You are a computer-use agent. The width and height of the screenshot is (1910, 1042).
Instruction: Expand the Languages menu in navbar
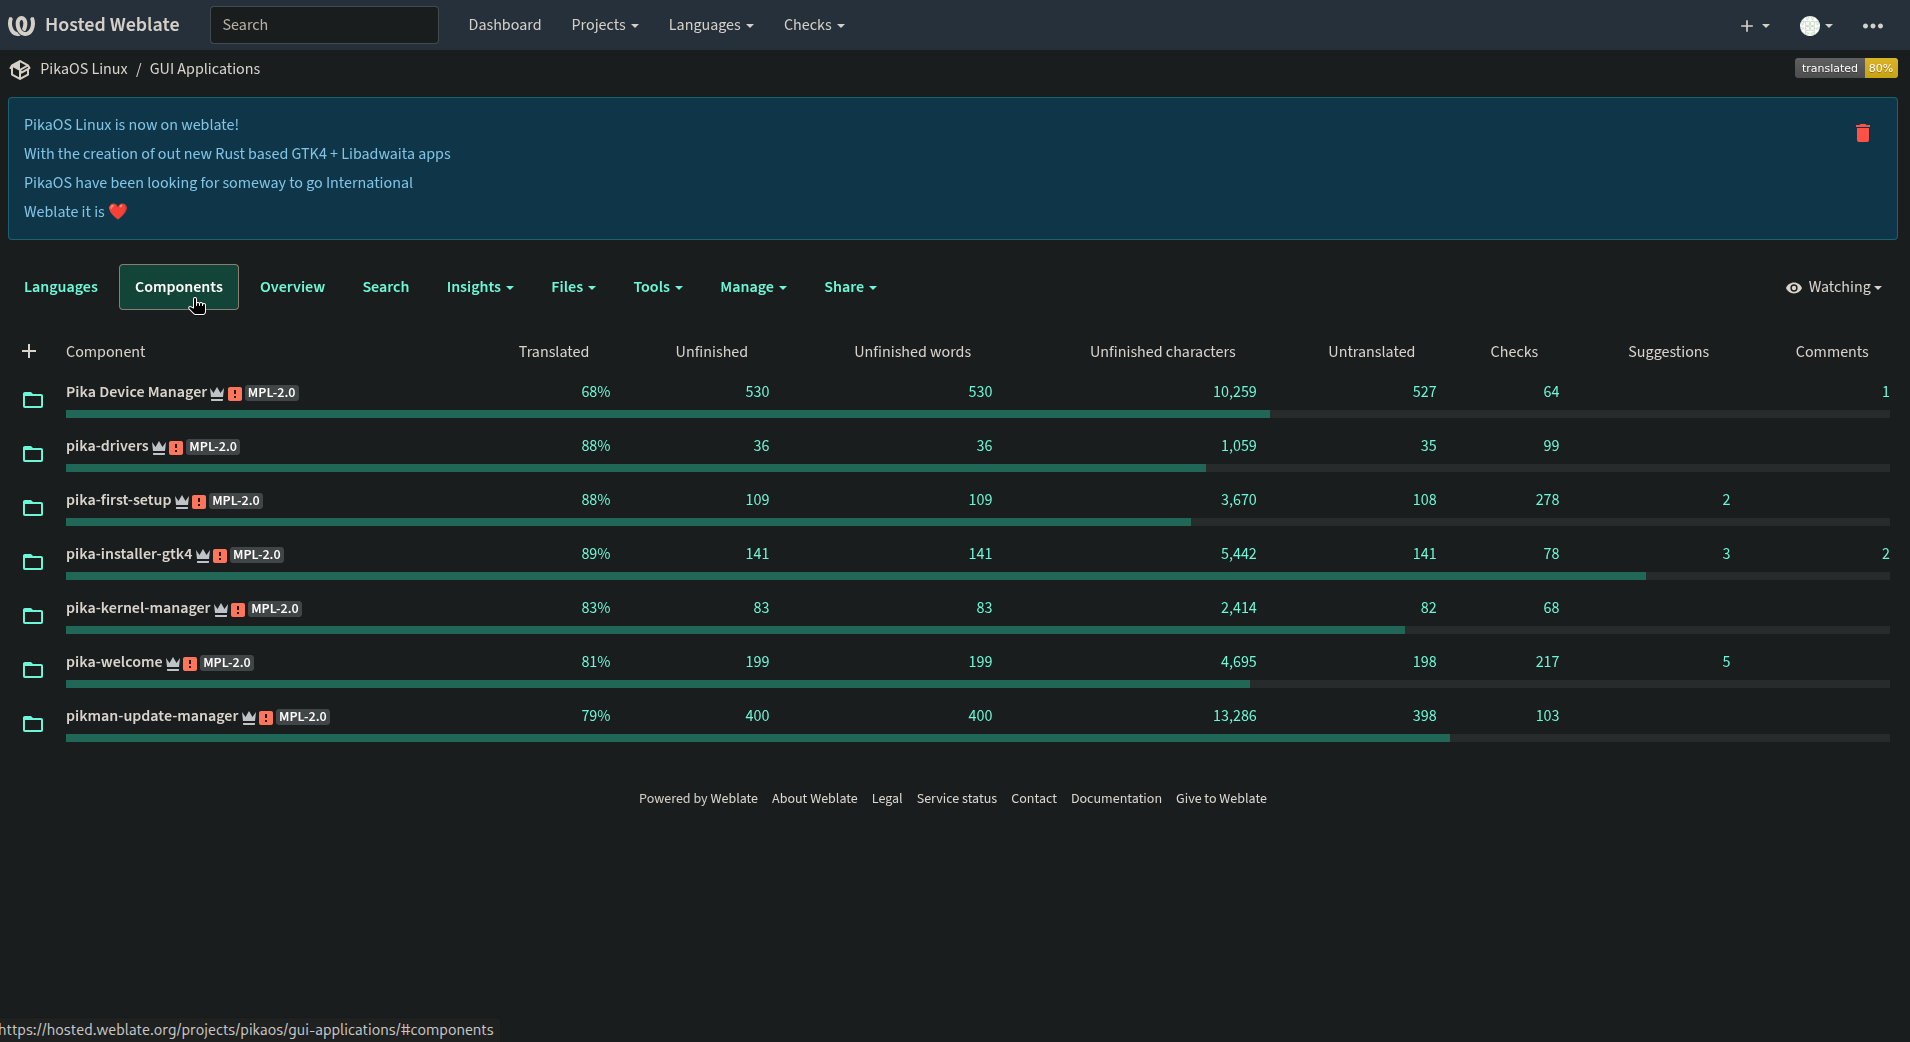pos(711,25)
